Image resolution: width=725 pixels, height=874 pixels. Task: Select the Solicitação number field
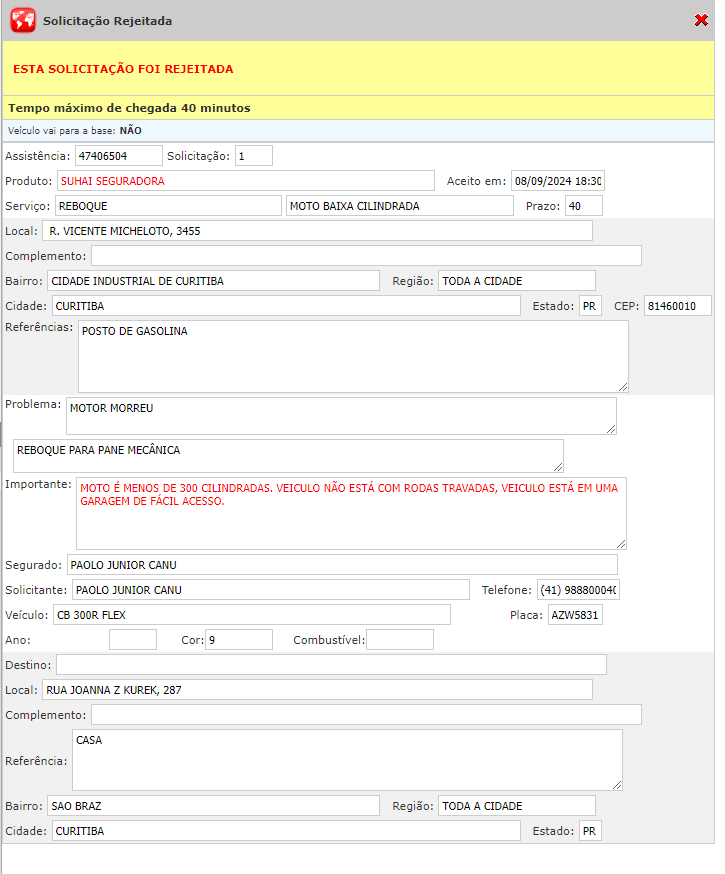coord(253,156)
